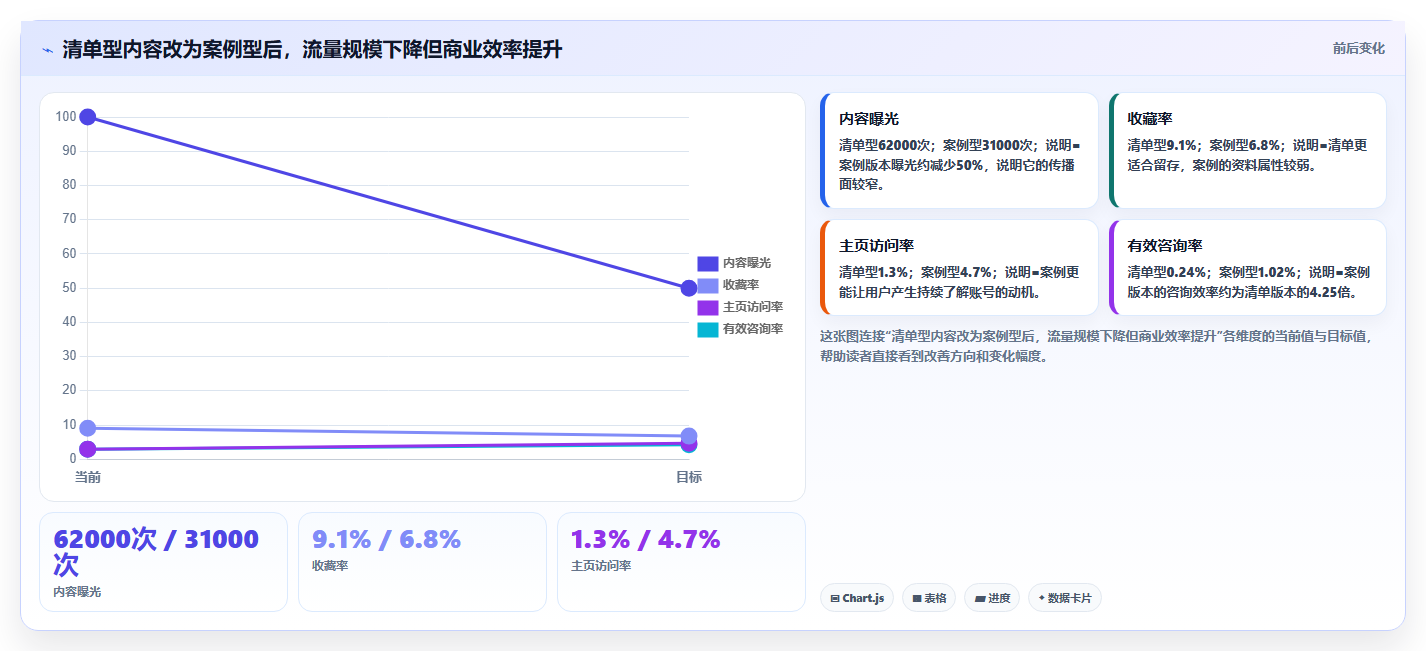1426x651 pixels.
Task: Select the 收藏率 data point at 目标
Action: pyautogui.click(x=689, y=436)
